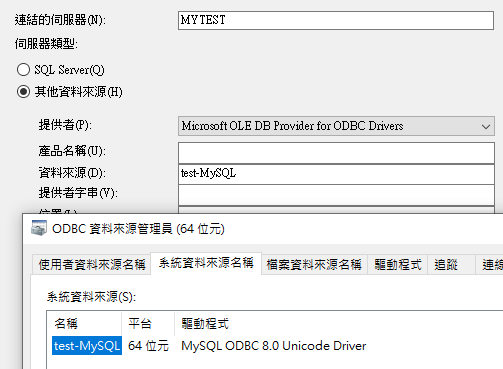Click the 連結的伺服器 MYTEST input field
The height and width of the screenshot is (369, 503).
click(336, 20)
